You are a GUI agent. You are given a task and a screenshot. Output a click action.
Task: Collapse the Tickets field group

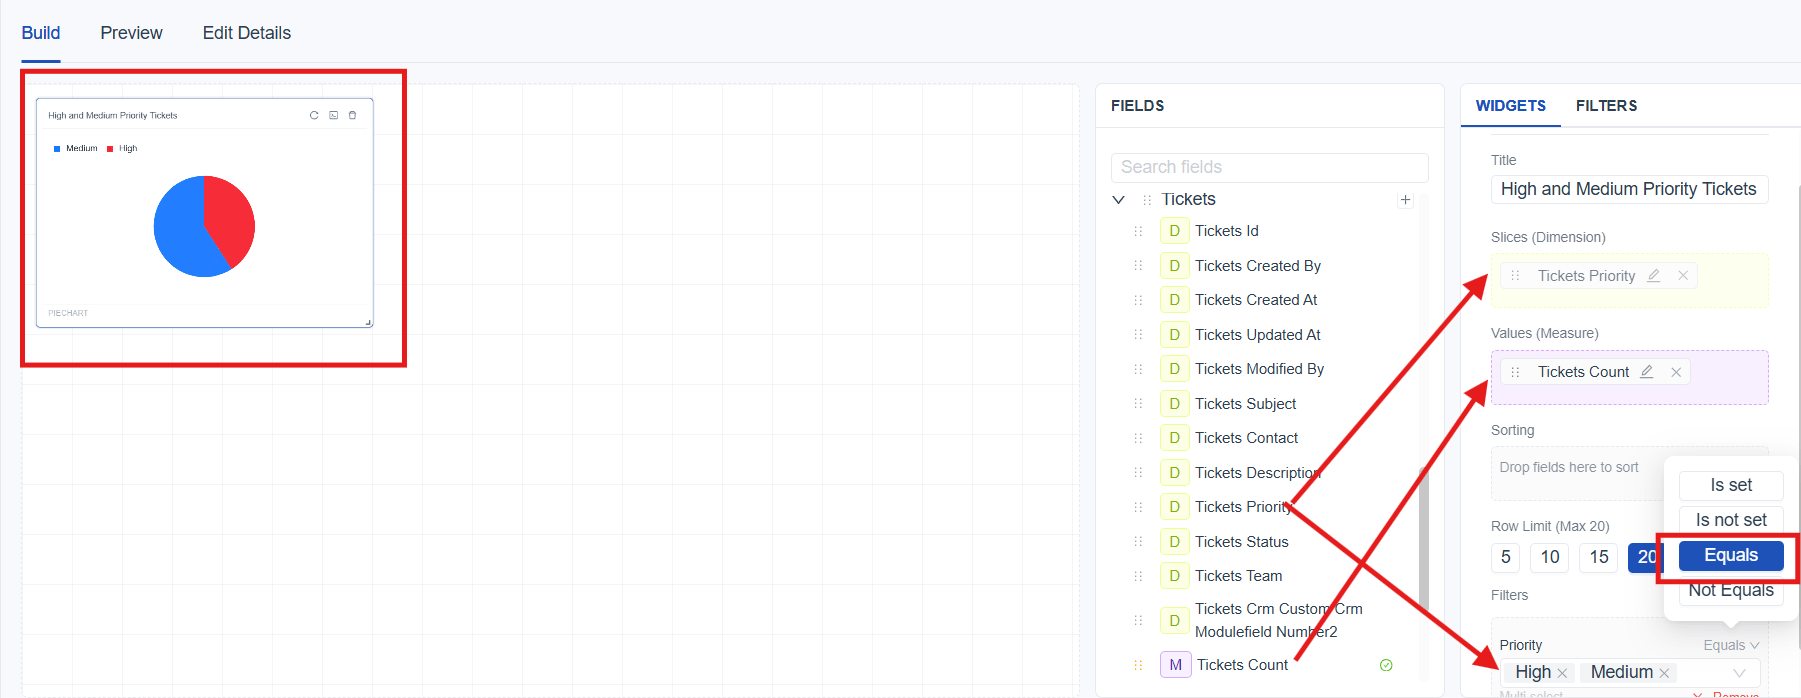pos(1119,200)
